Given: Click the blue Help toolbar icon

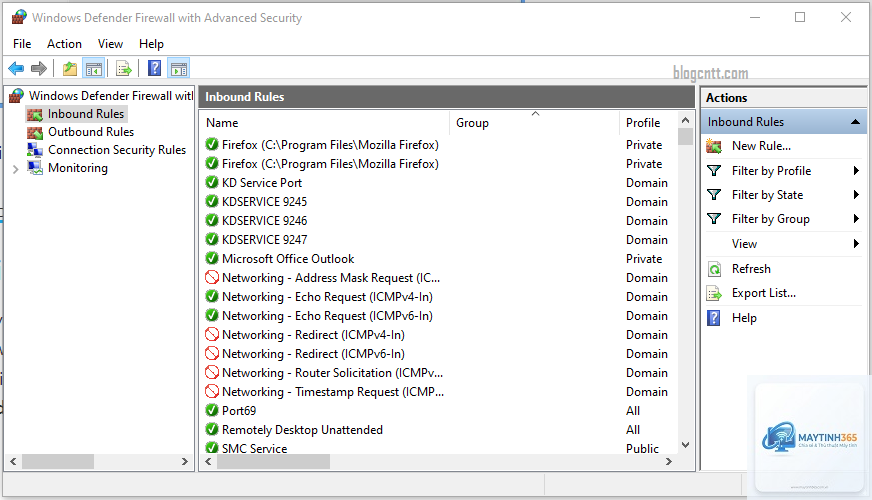Looking at the screenshot, I should pyautogui.click(x=154, y=68).
